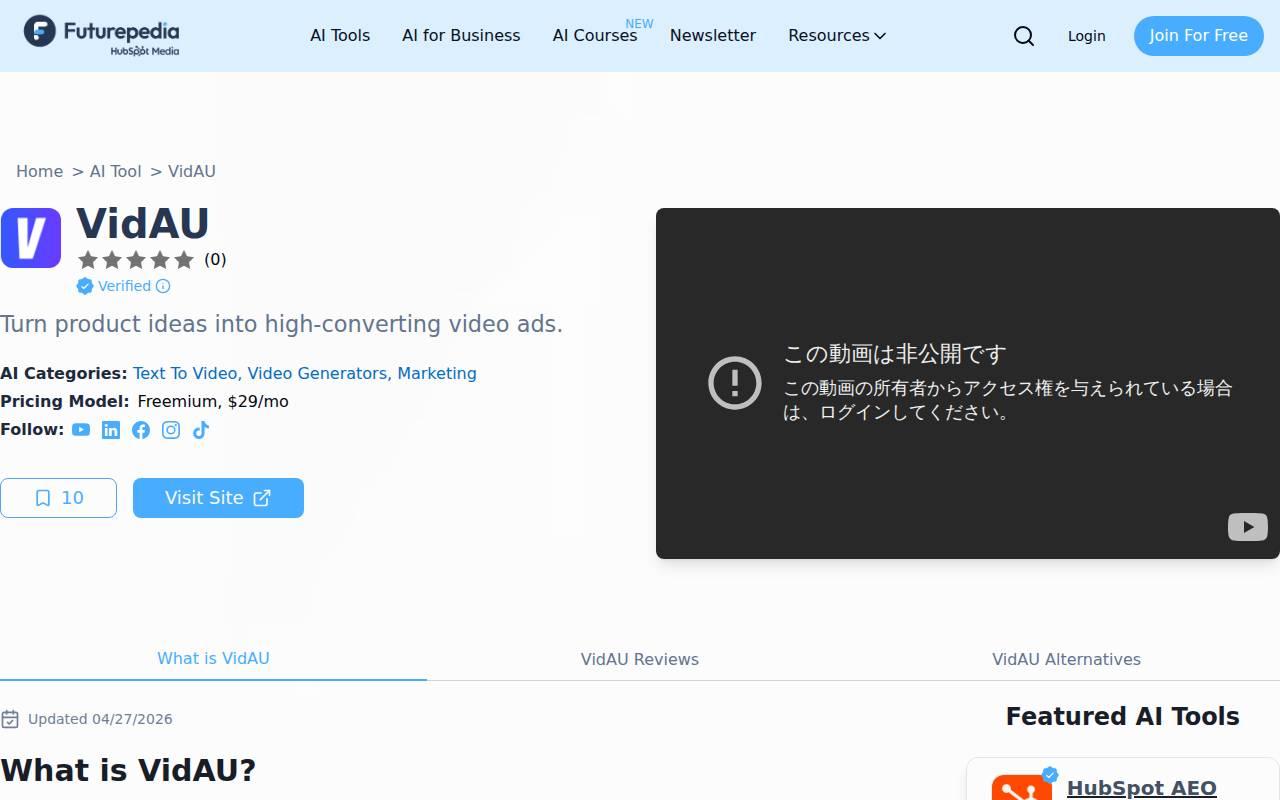1280x800 pixels.
Task: Open the Text To Video category
Action: (x=185, y=373)
